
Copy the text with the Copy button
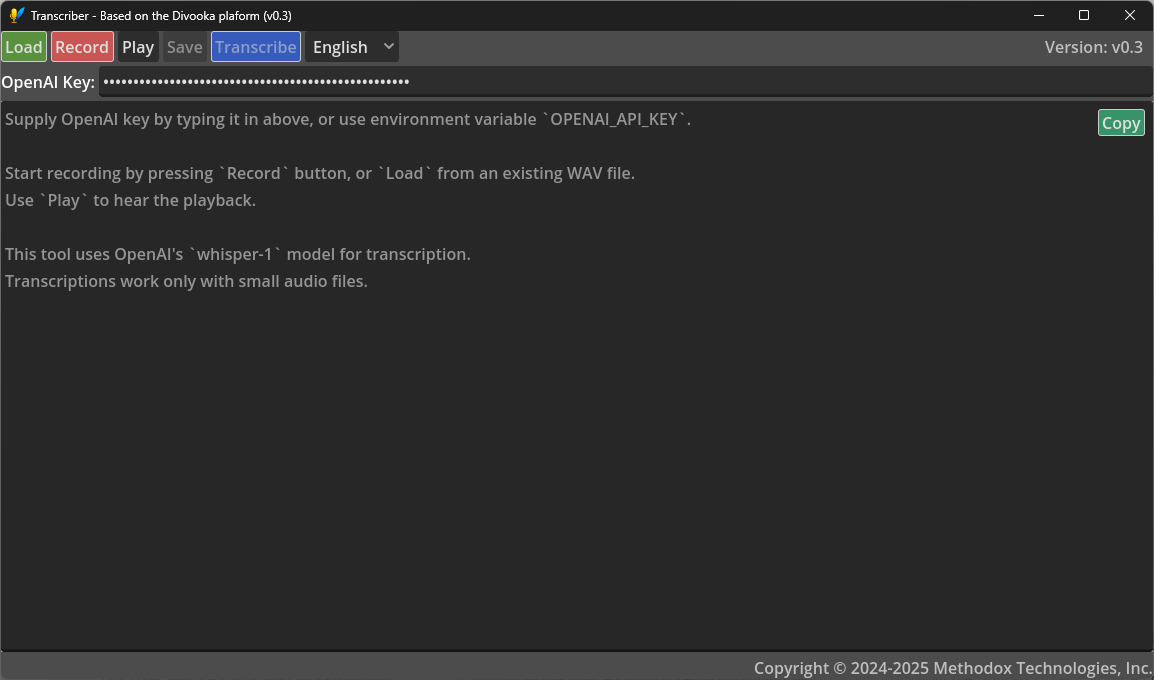pos(1121,123)
